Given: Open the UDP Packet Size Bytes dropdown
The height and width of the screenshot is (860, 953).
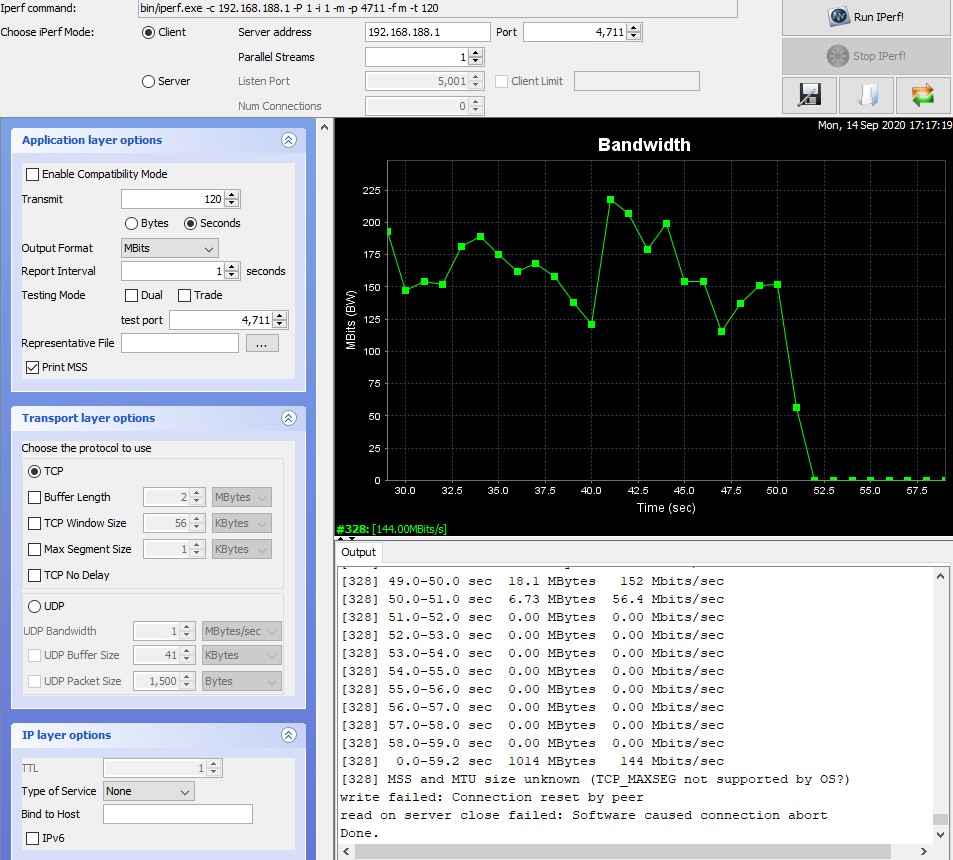Looking at the screenshot, I should (241, 681).
